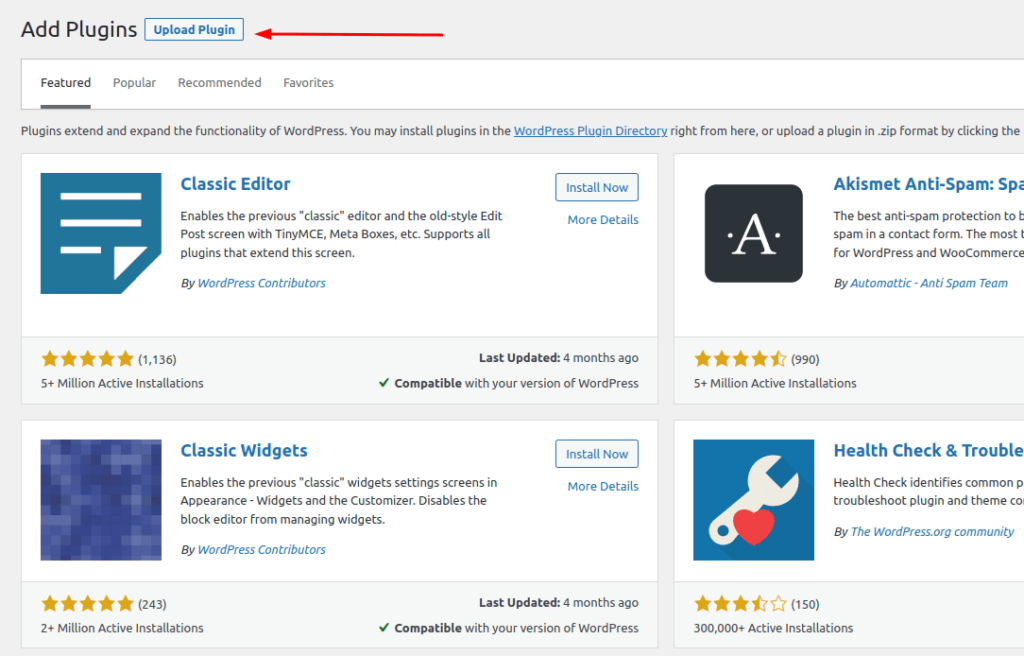
Task: Click the Classic Editor plugin icon
Action: [x=101, y=233]
